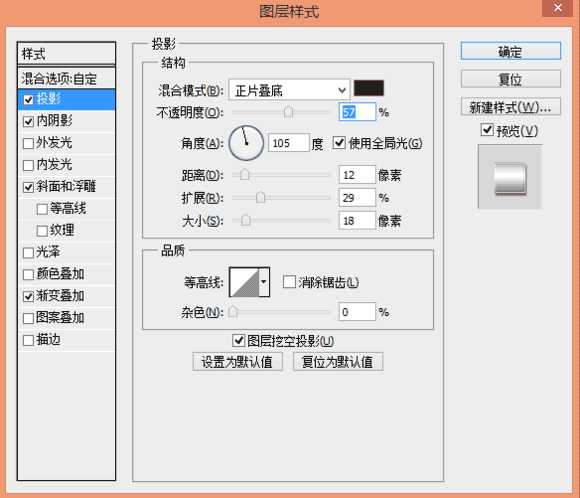Viewport: 580px width, 498px height.
Task: Click the 扩展 spread slider handle
Action: point(260,197)
